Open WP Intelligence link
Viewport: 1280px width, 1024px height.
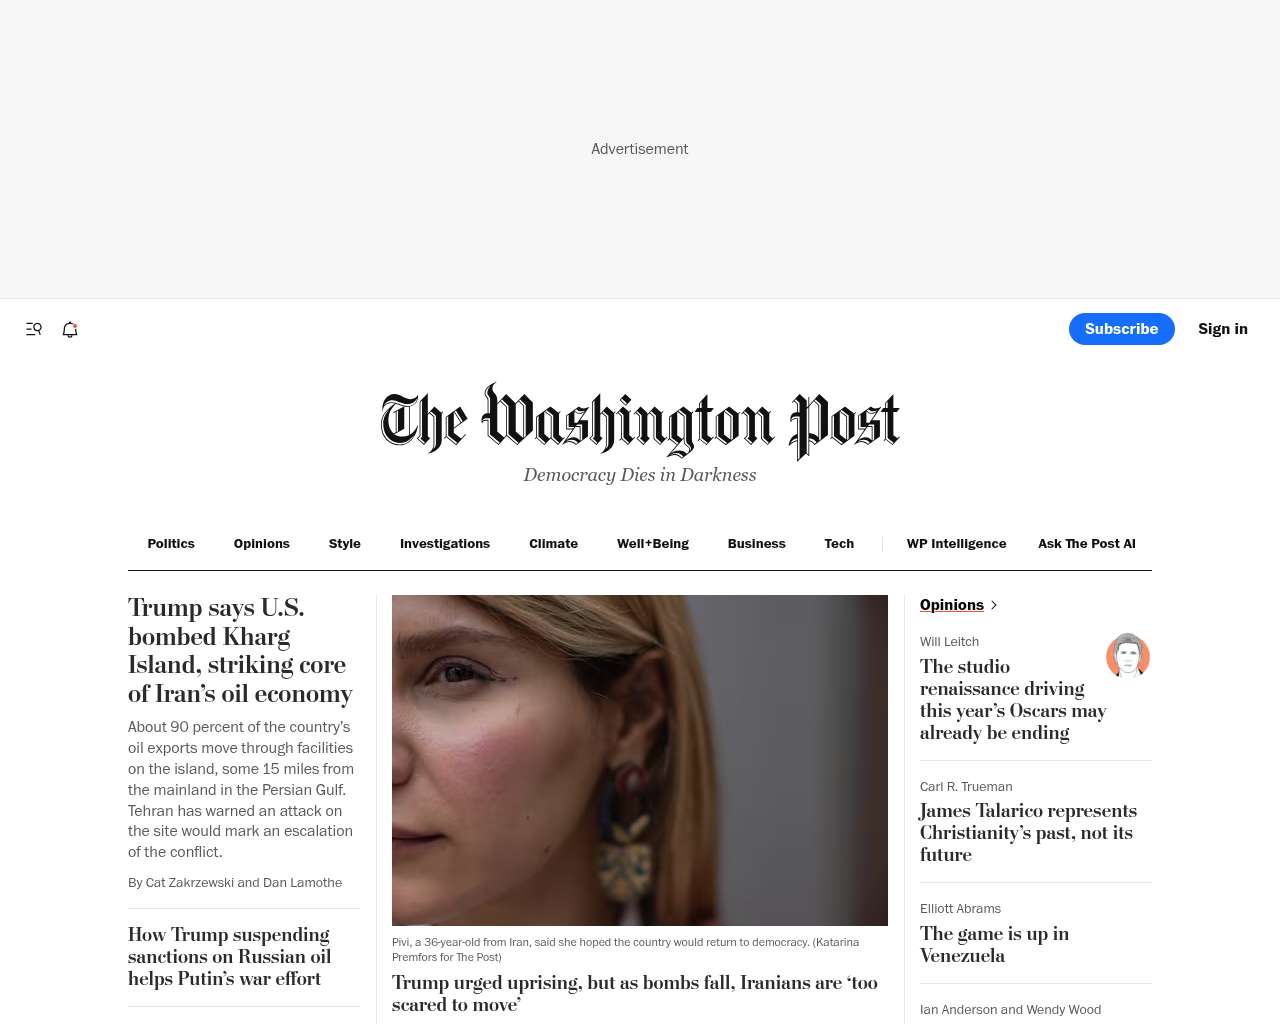point(956,544)
